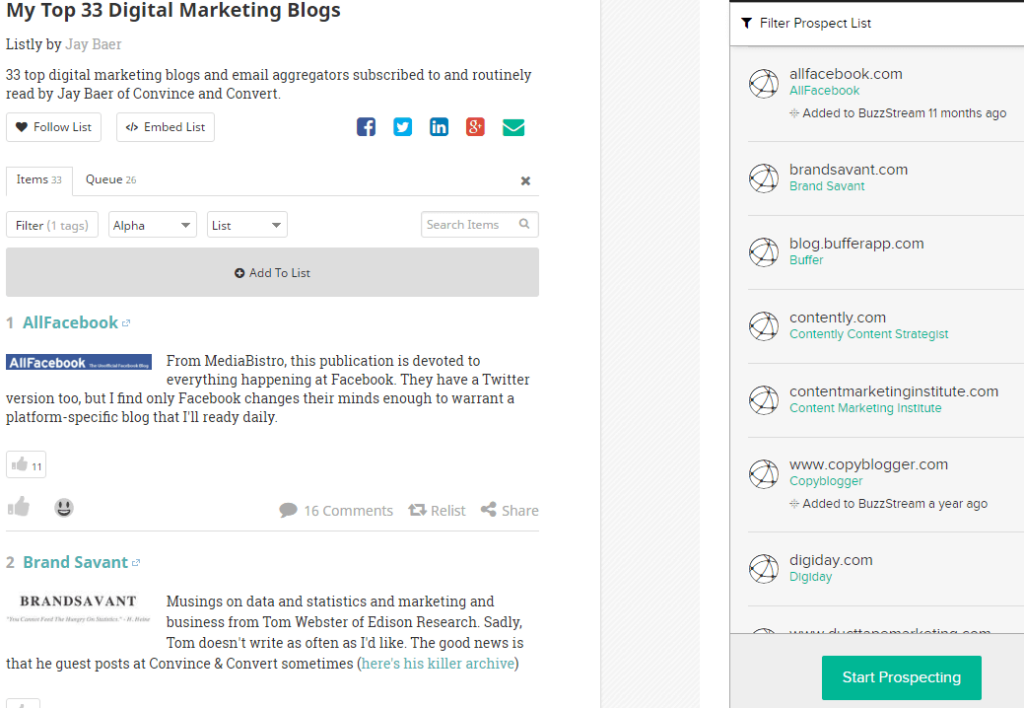Select the Items tab
The image size is (1024, 708).
pos(39,180)
